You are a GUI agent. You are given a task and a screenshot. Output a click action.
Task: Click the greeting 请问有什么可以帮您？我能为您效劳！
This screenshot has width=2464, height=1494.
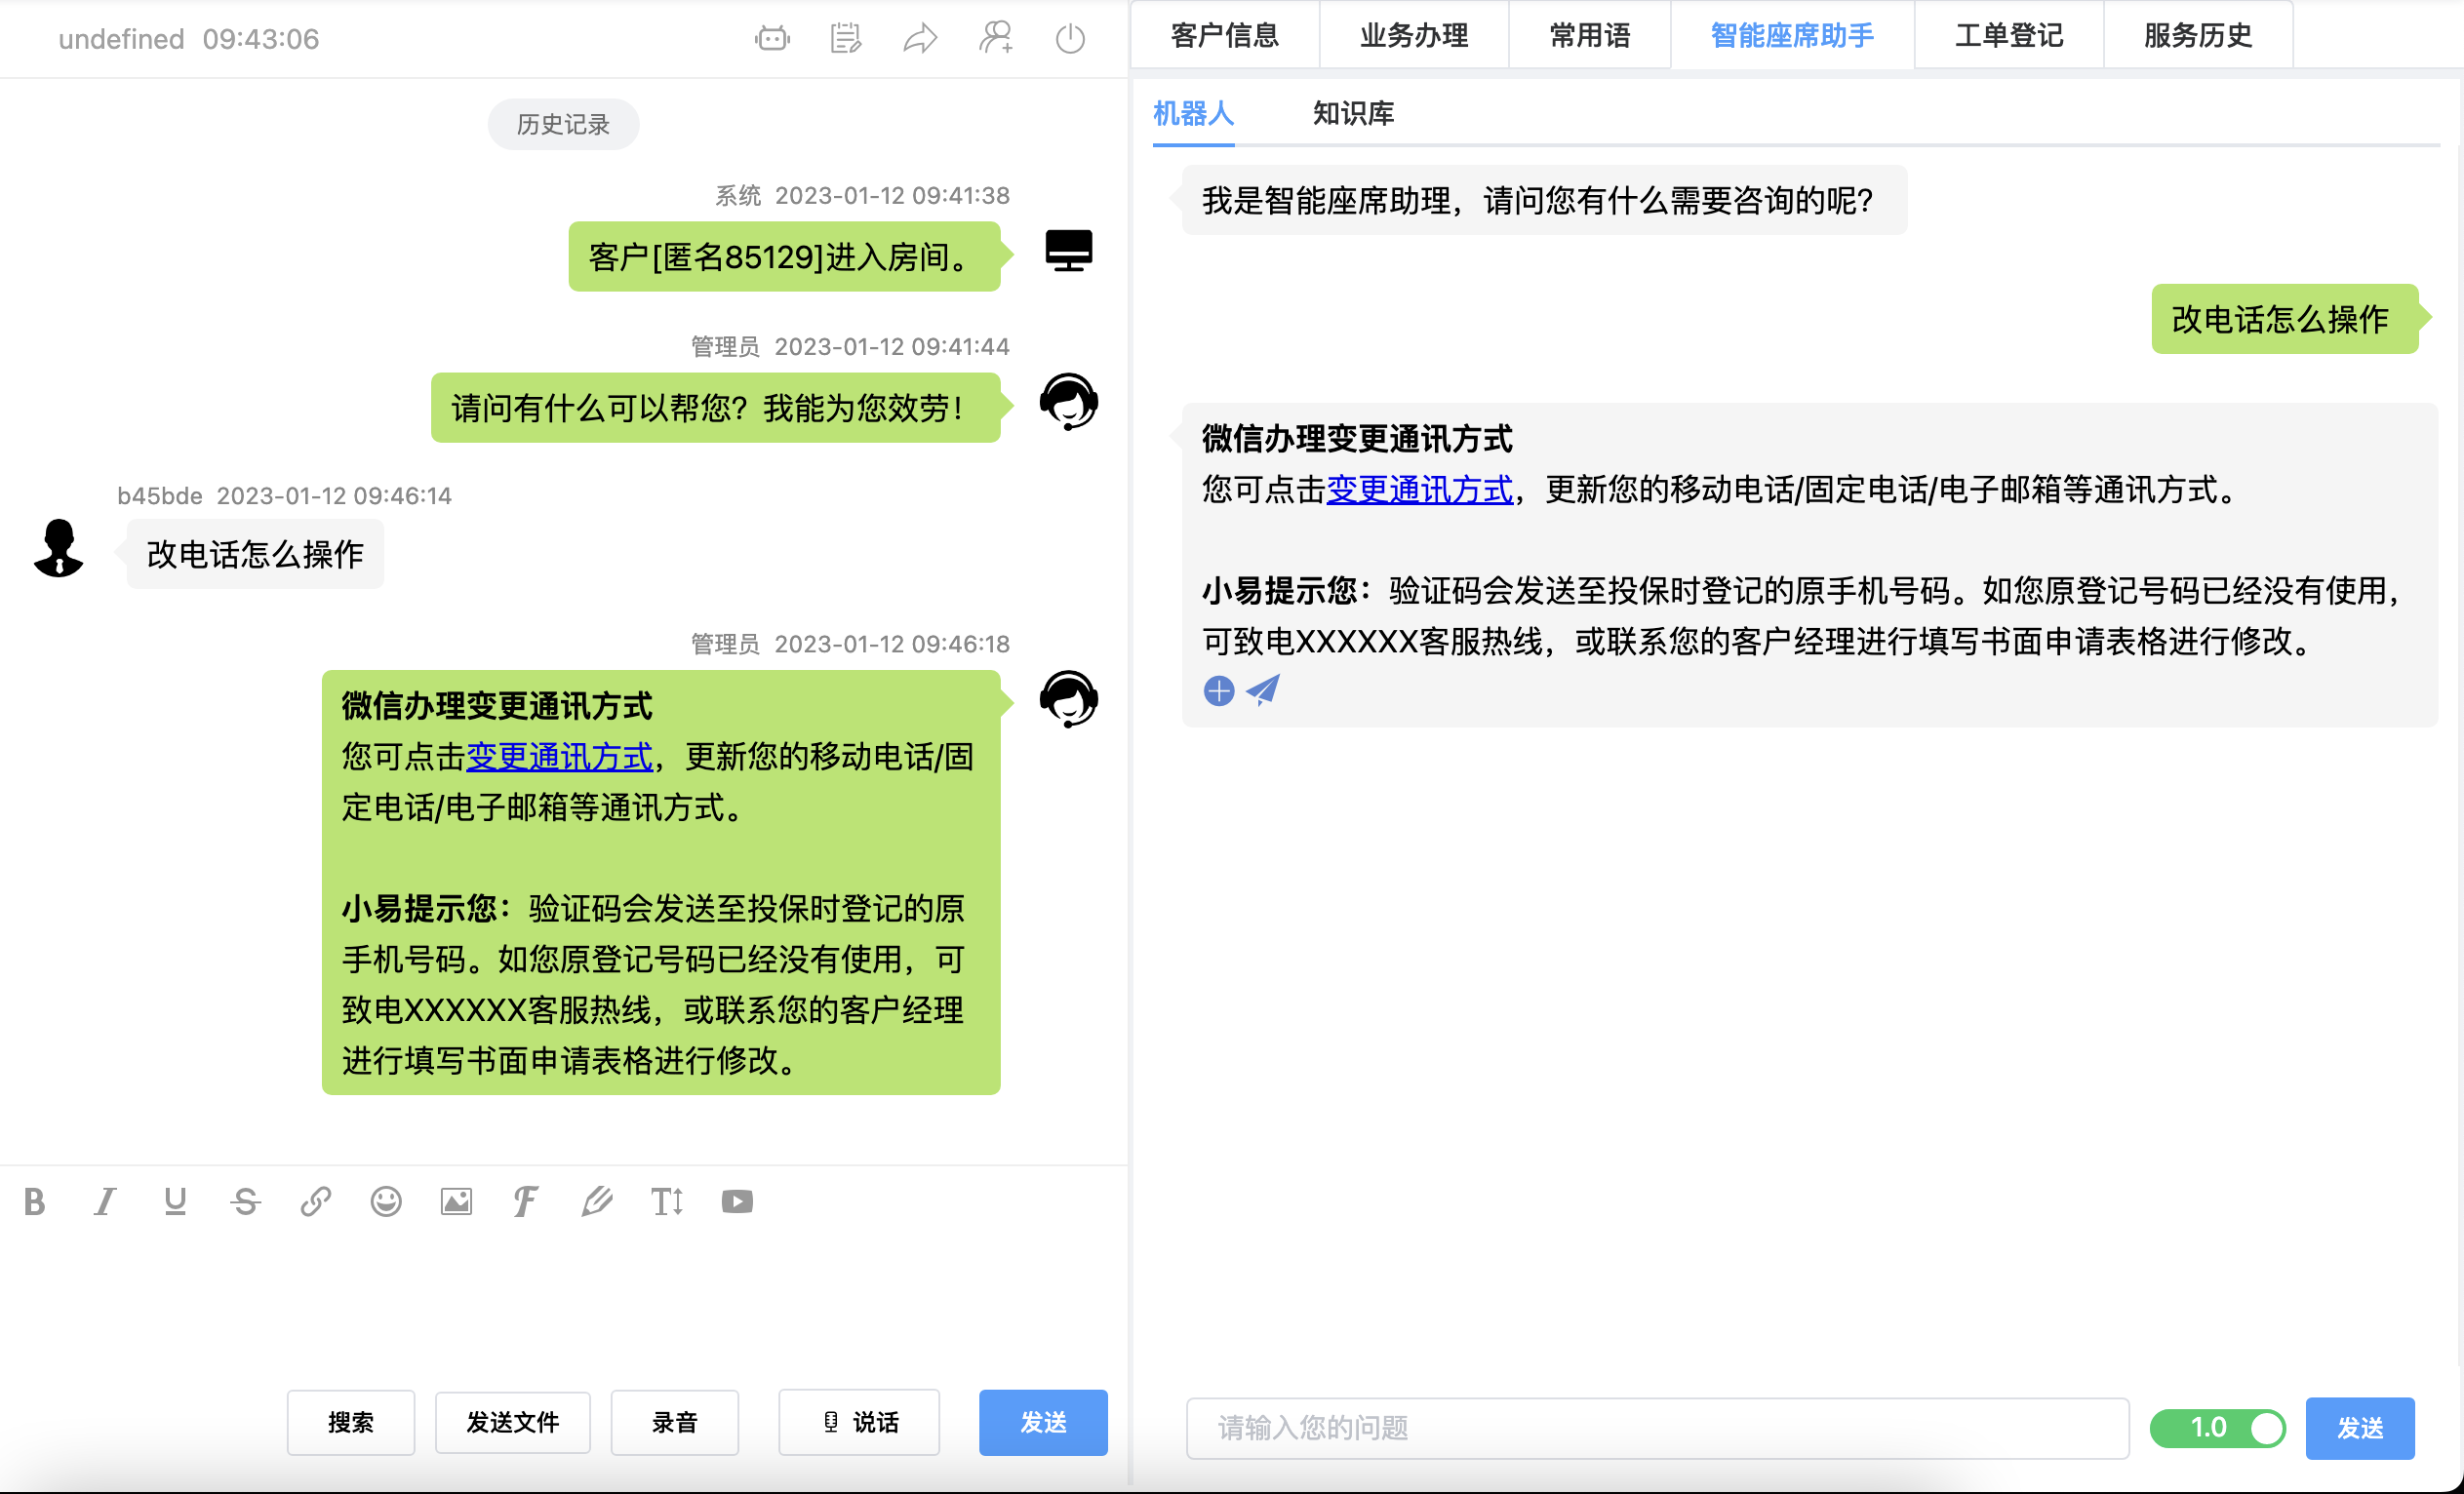pyautogui.click(x=715, y=408)
